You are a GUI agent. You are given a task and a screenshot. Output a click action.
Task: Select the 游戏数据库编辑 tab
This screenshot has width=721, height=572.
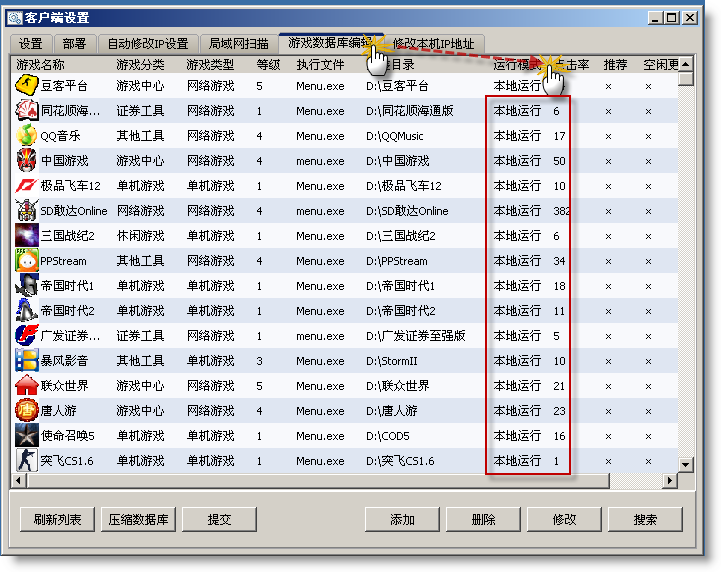coord(330,43)
